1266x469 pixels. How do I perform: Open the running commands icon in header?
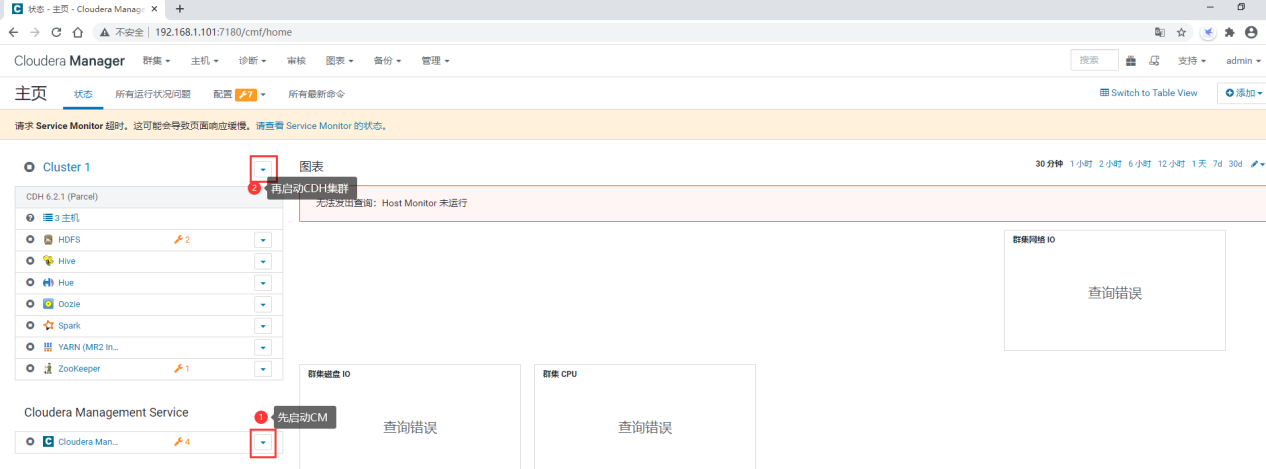click(1155, 61)
